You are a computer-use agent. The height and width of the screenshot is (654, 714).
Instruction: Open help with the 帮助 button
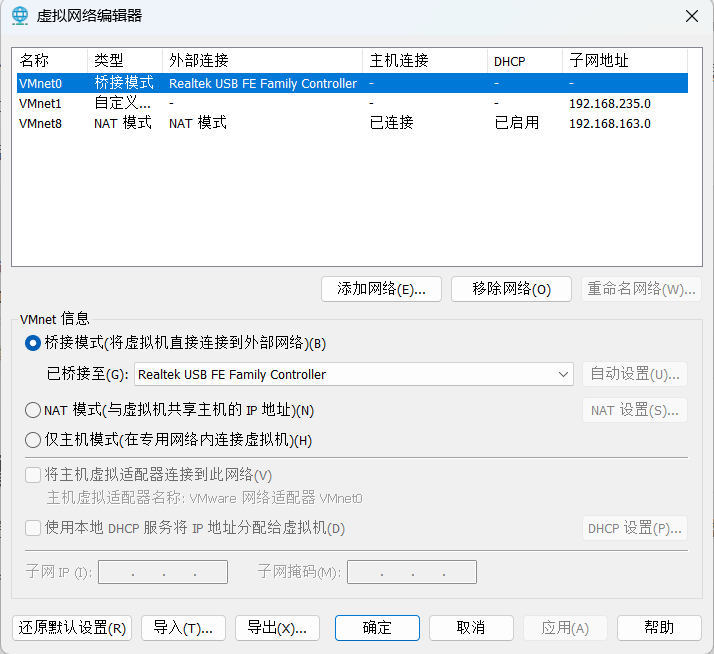(659, 628)
